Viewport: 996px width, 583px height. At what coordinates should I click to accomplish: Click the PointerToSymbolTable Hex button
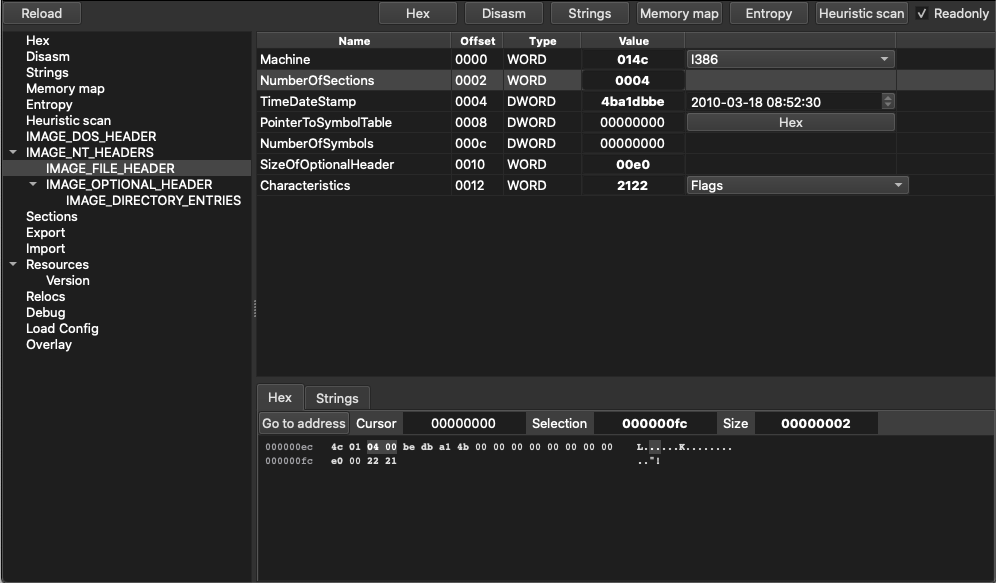[790, 123]
